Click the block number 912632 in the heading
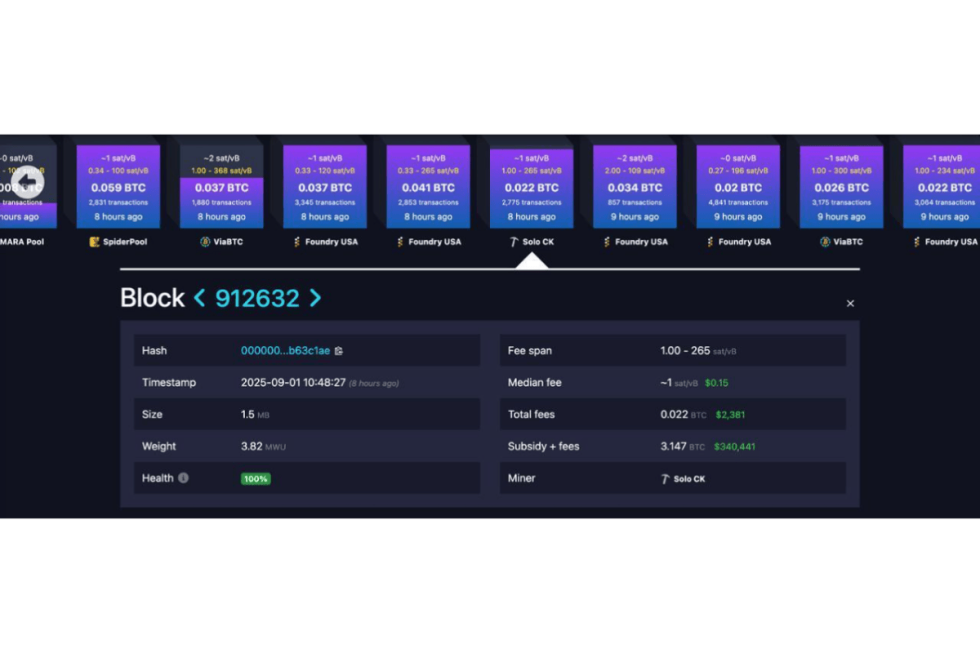Image resolution: width=980 pixels, height=653 pixels. [x=257, y=298]
